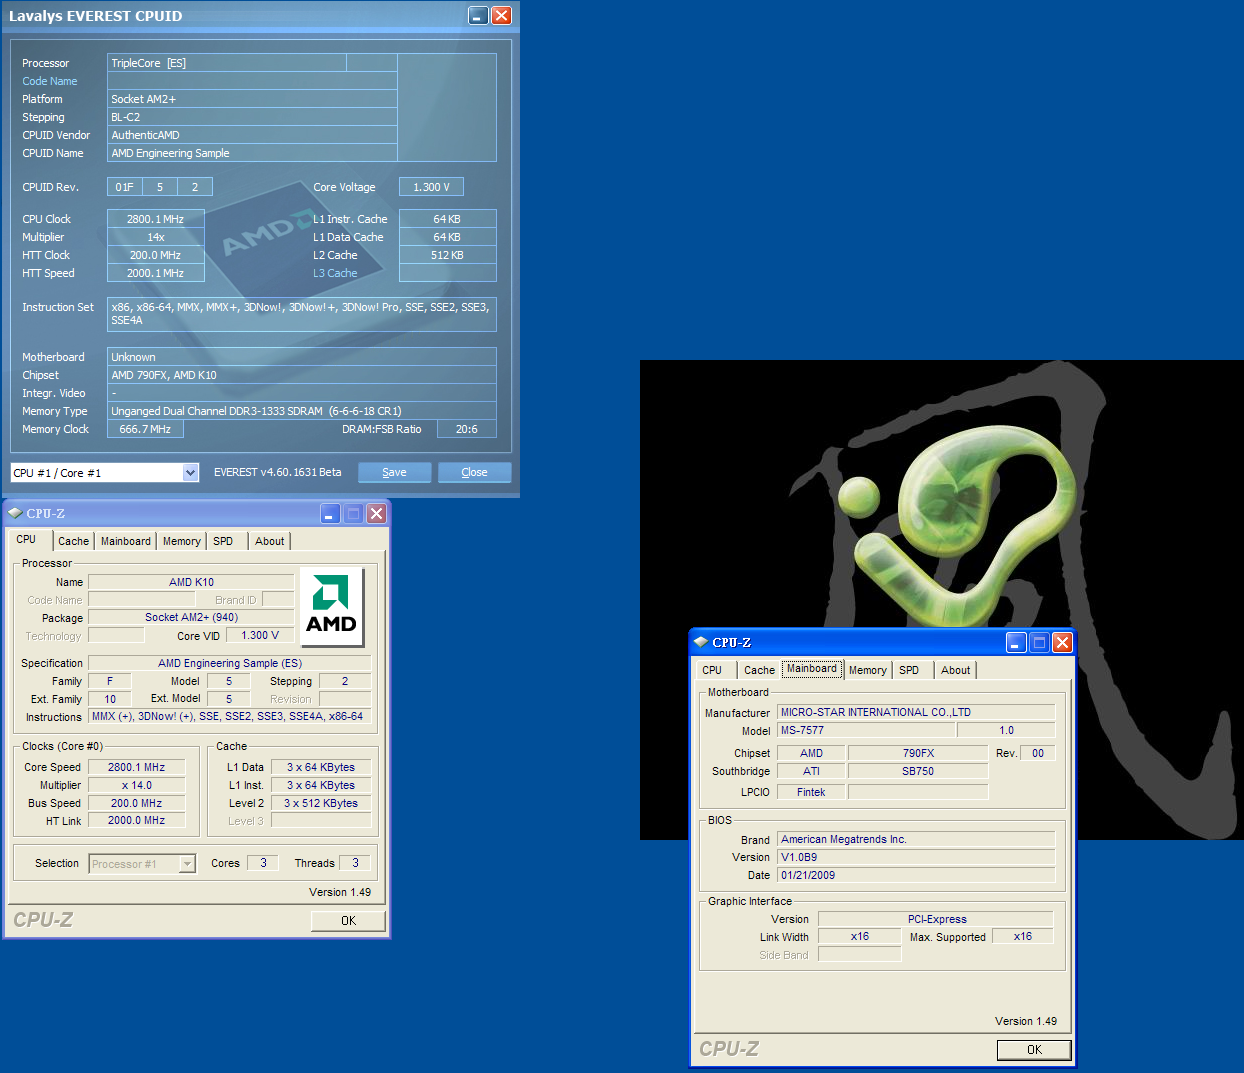Expand the Processor #1 selection dropdown

pyautogui.click(x=187, y=864)
